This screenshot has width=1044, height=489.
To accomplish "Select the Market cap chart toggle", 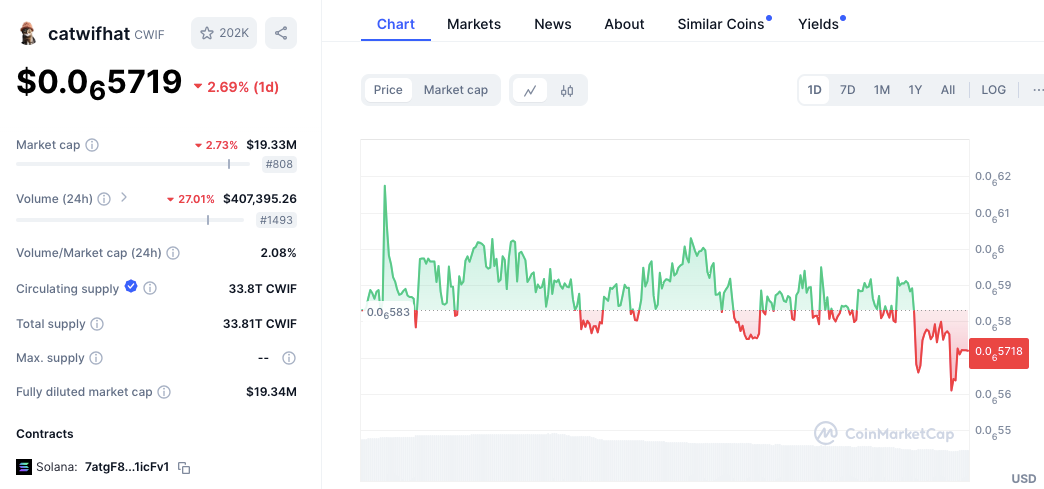I will [x=455, y=90].
